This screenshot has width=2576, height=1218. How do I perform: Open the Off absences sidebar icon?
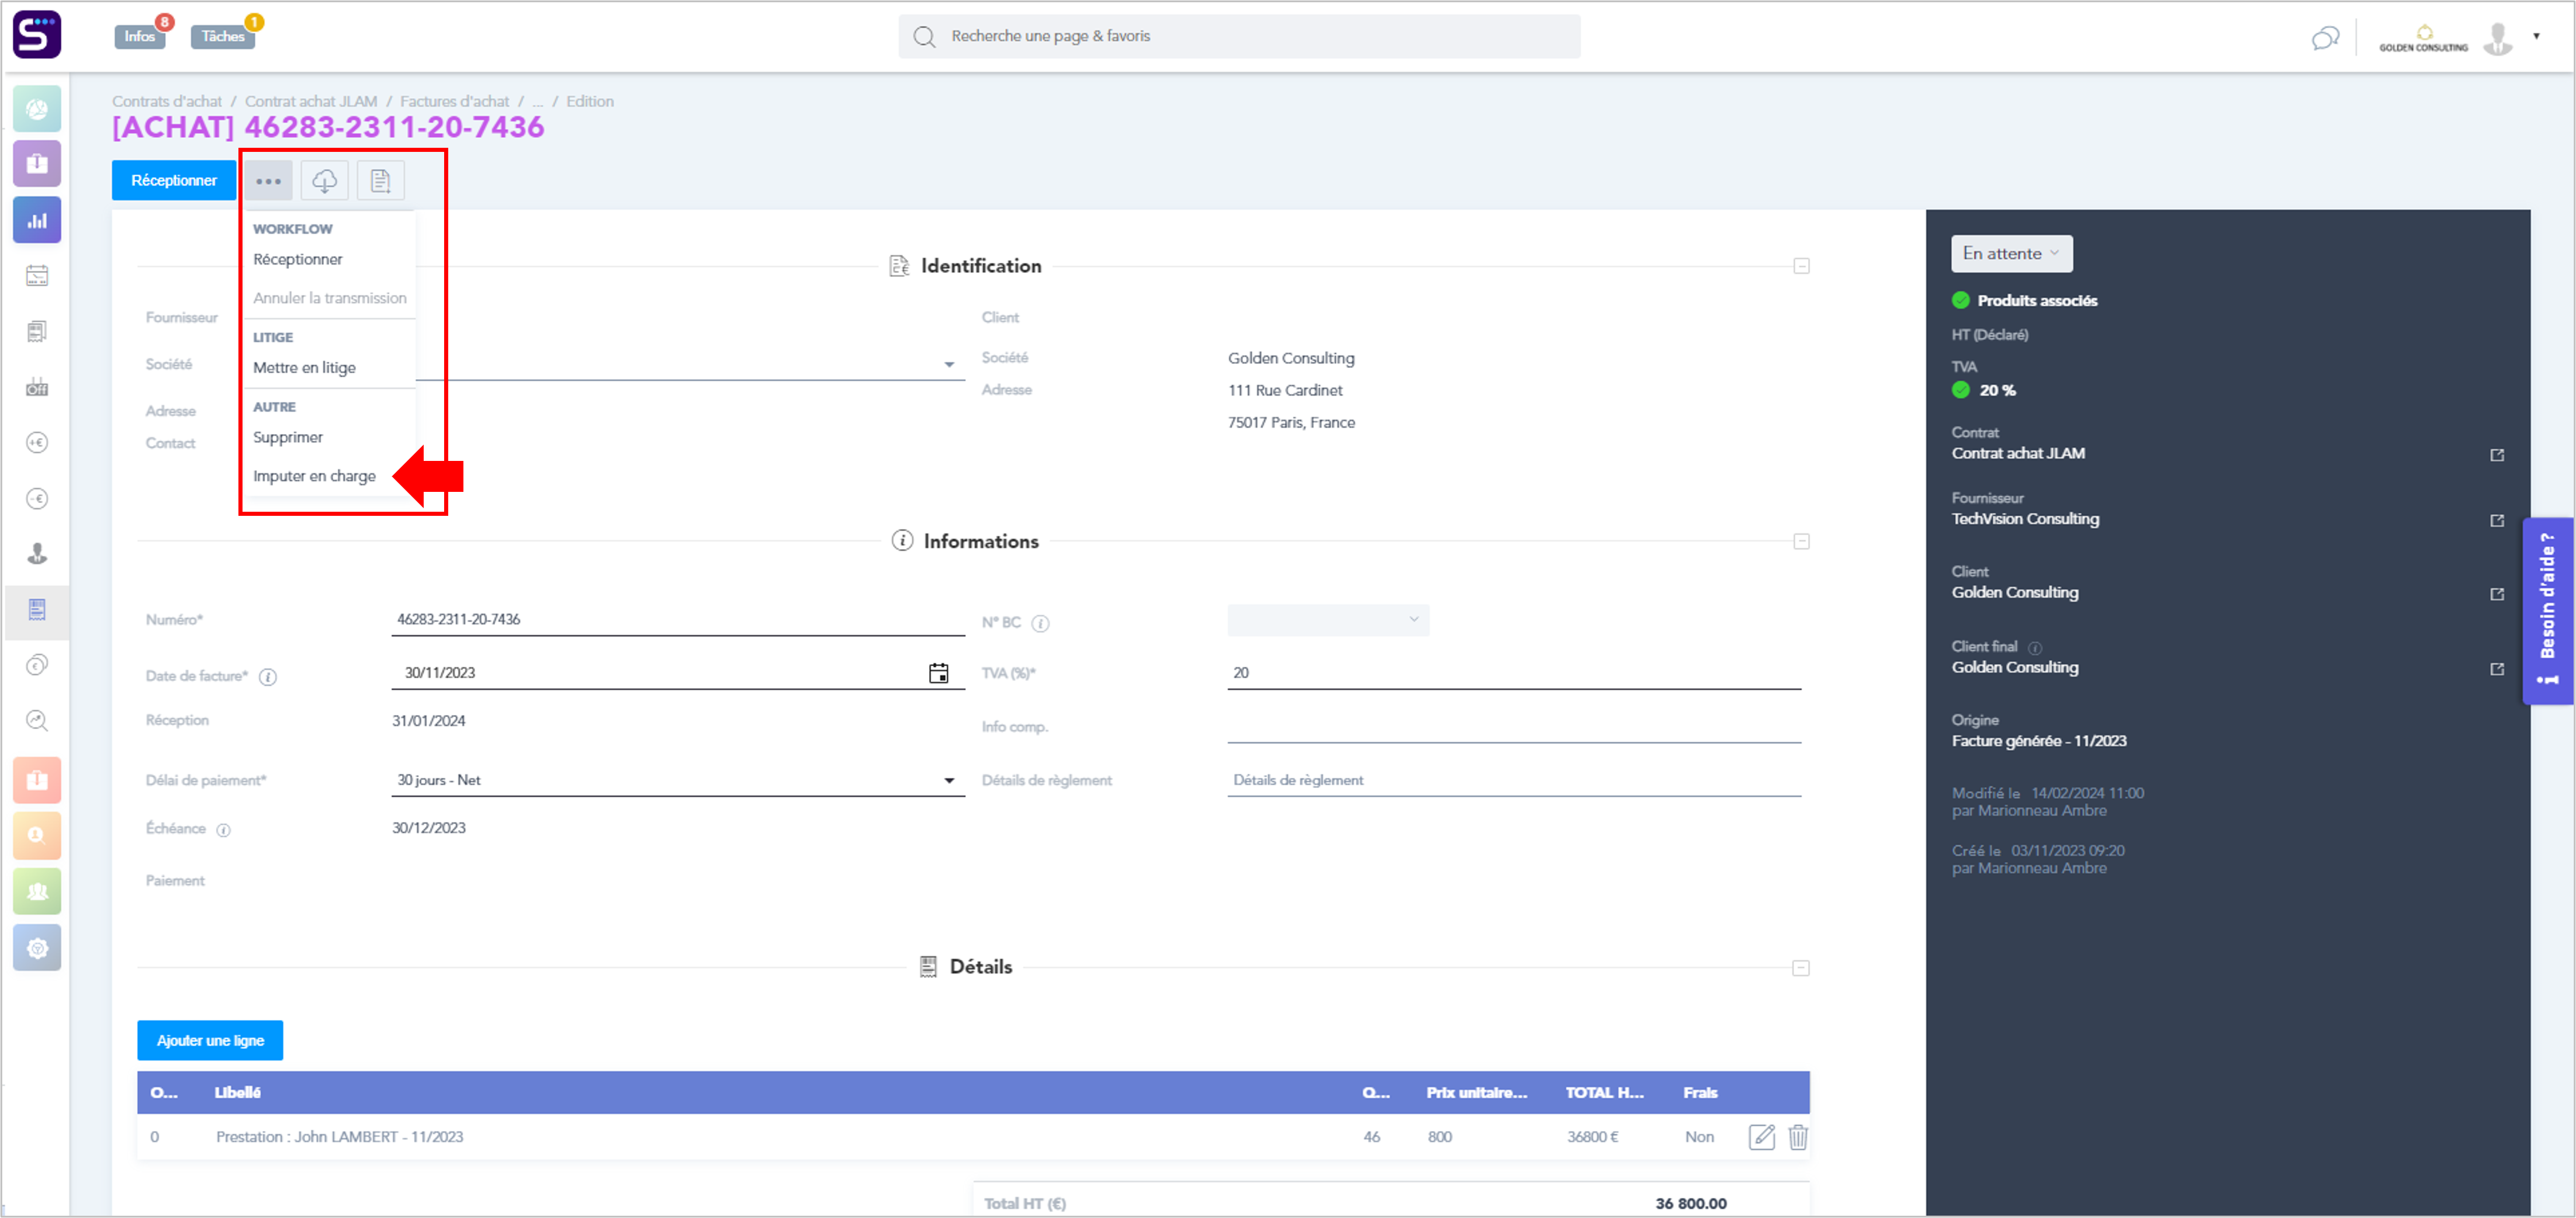point(37,387)
